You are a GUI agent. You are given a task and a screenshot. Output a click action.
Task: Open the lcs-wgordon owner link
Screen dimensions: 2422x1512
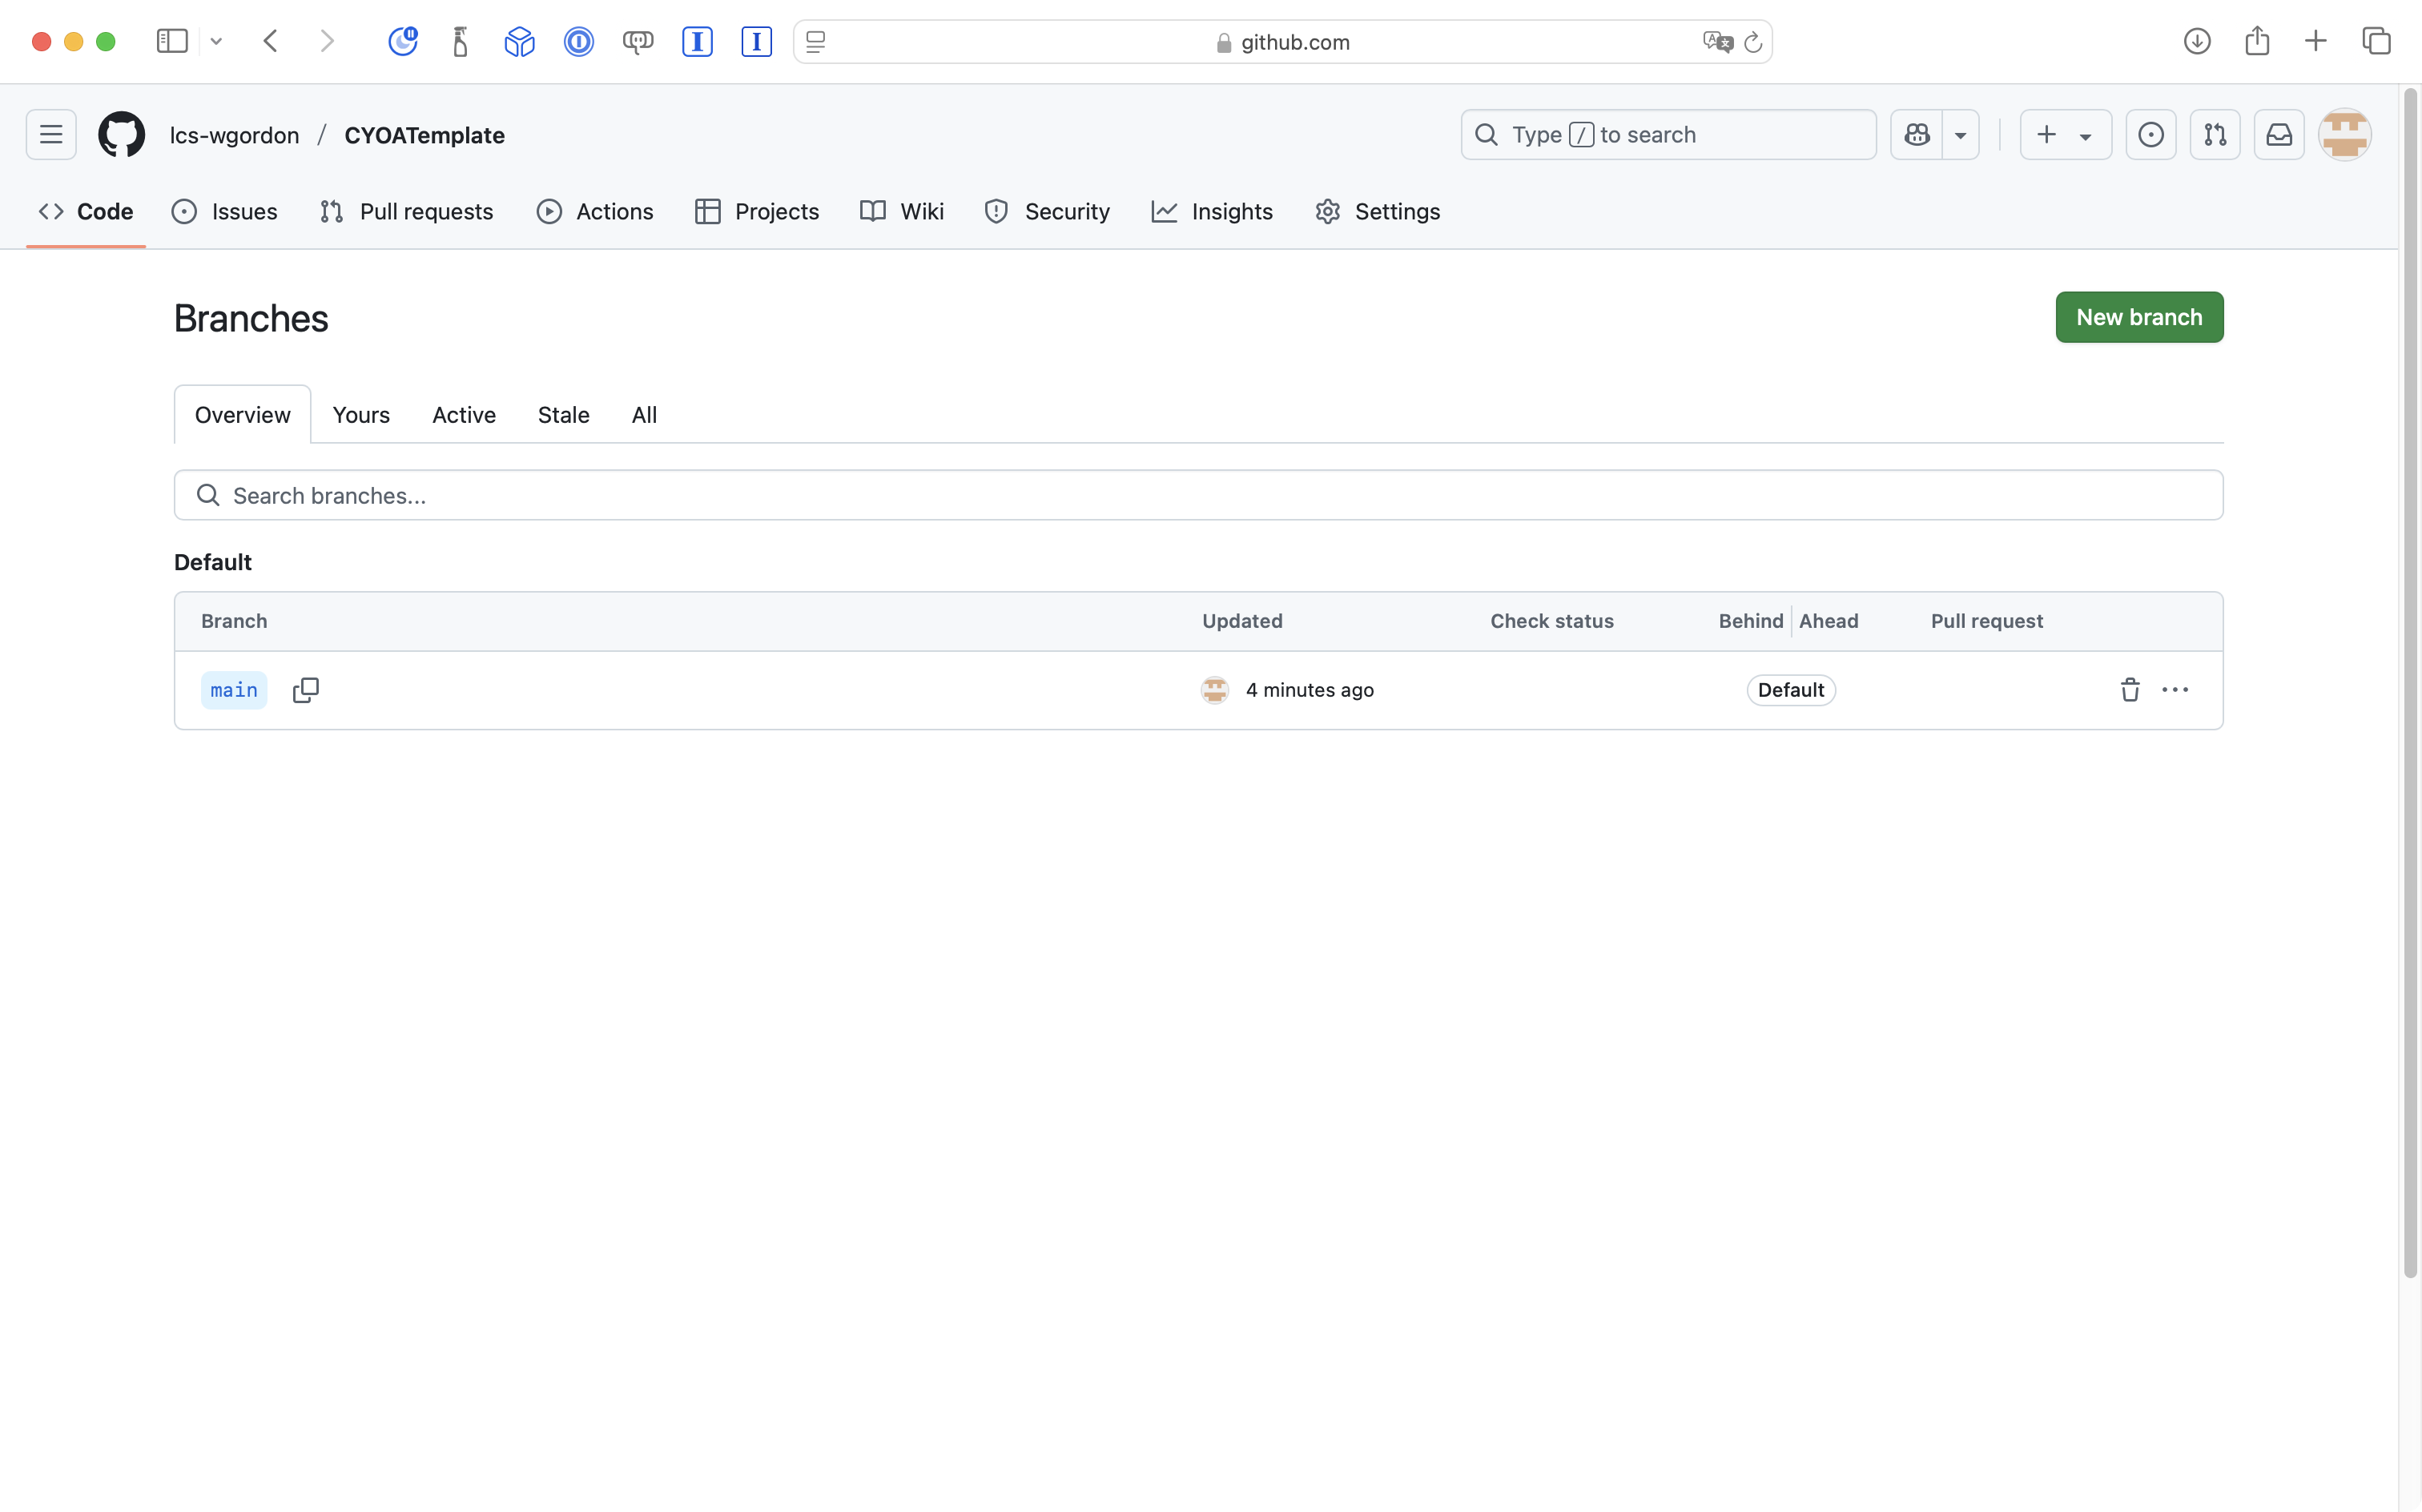(x=234, y=135)
